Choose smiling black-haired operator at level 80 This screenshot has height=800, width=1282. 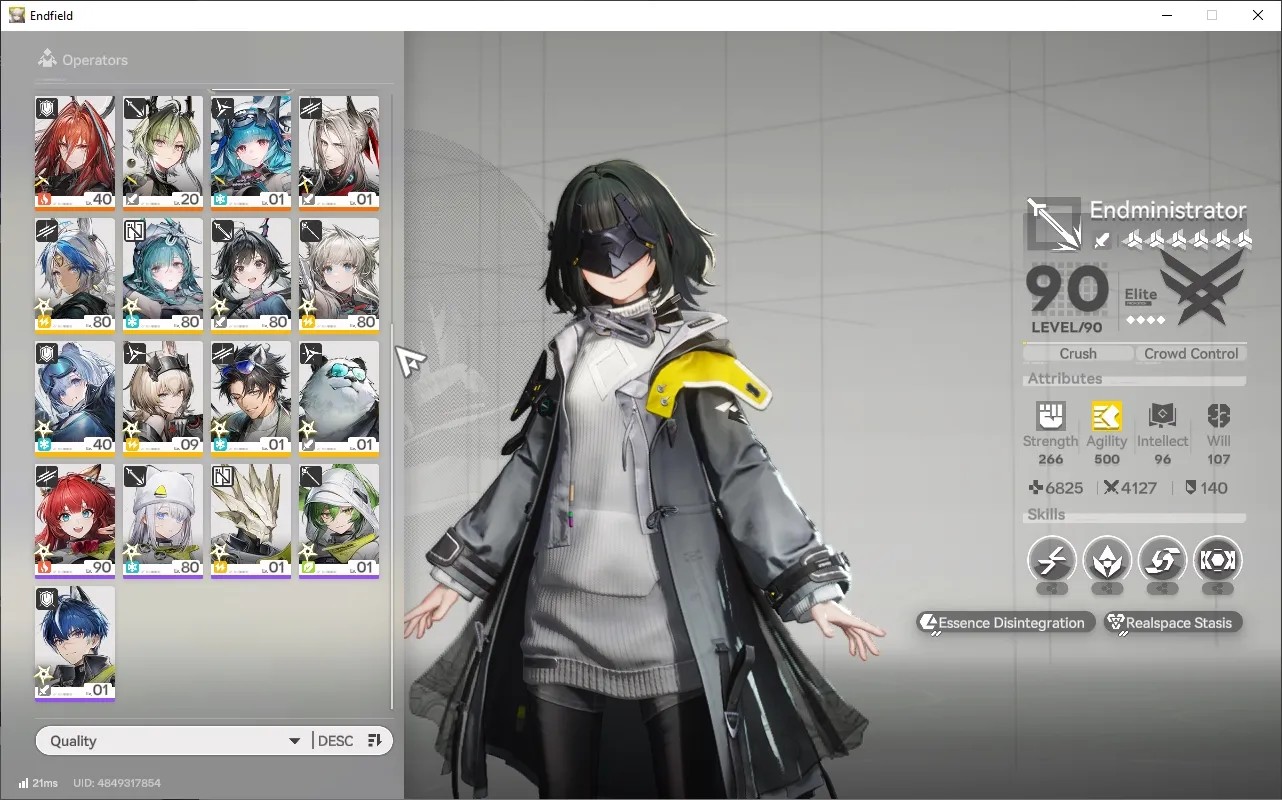pos(251,275)
